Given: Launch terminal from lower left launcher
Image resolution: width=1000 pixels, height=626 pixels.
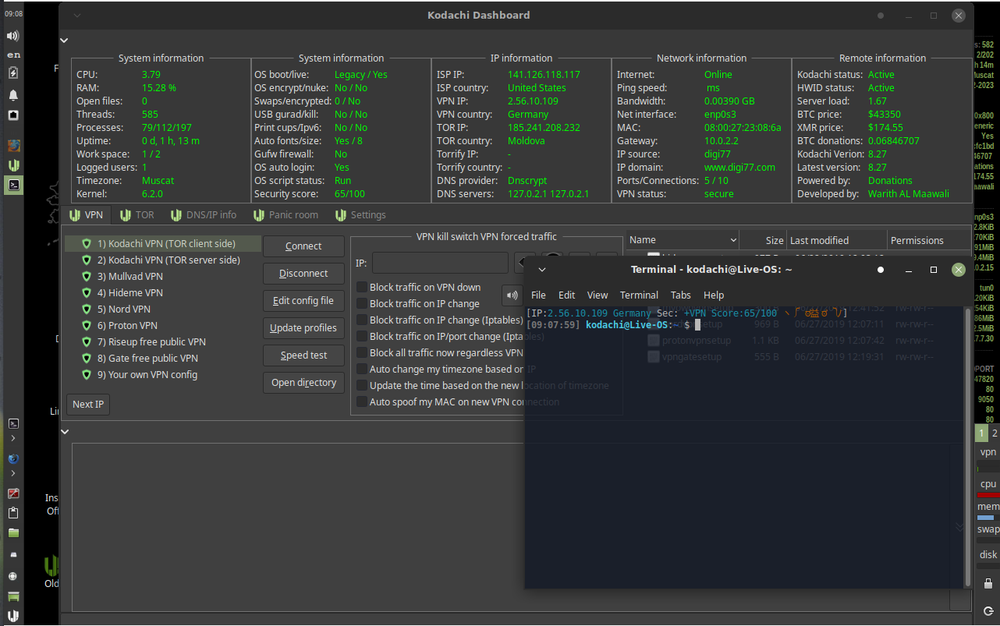Looking at the screenshot, I should (x=13, y=424).
